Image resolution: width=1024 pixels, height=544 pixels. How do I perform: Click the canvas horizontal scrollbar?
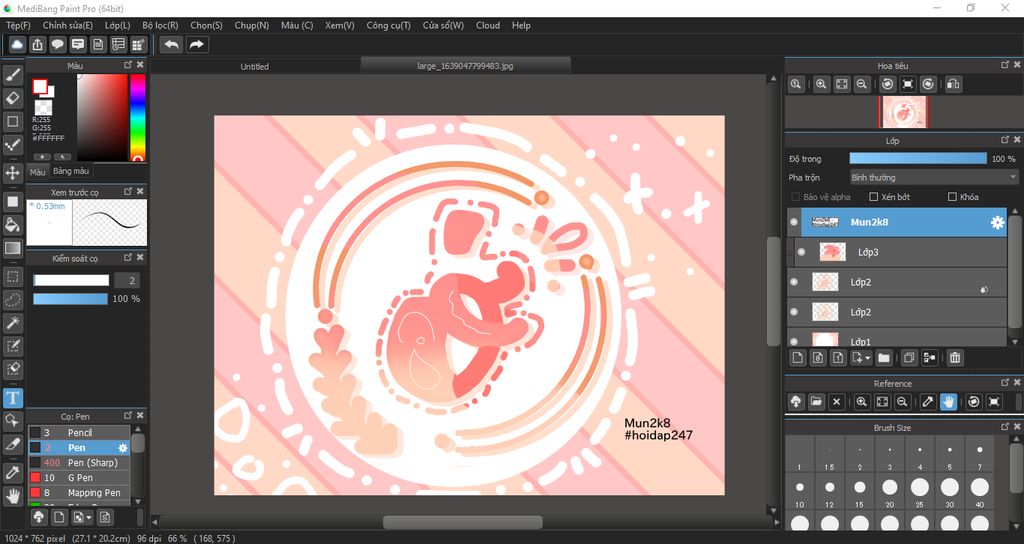tap(462, 522)
